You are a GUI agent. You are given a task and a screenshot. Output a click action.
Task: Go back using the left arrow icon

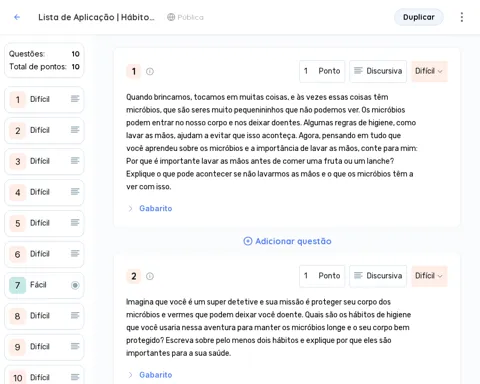pyautogui.click(x=17, y=17)
